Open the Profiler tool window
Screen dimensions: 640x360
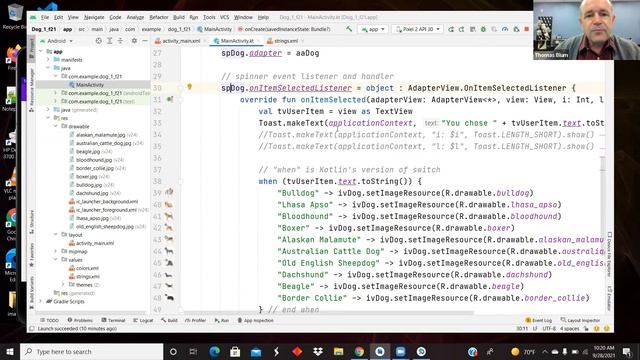[x=196, y=320]
